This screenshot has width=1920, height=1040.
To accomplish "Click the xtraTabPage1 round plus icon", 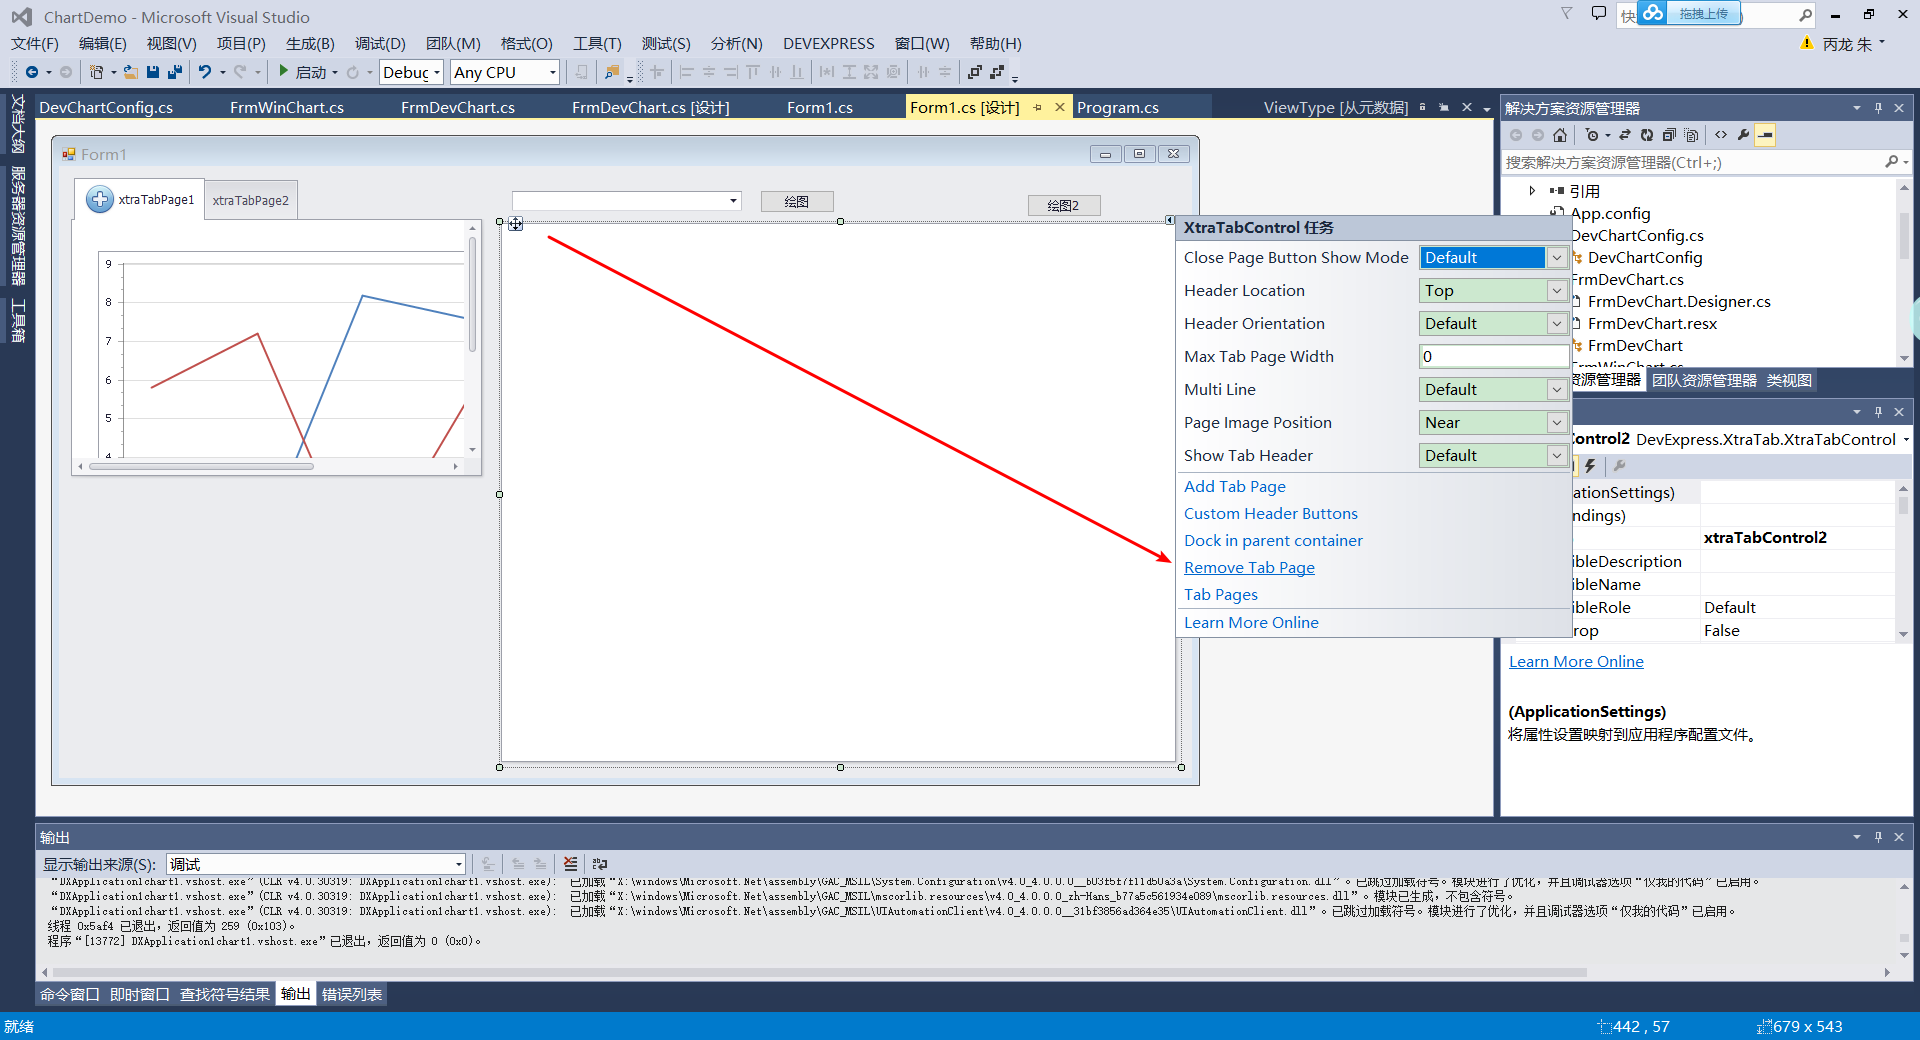I will 100,199.
